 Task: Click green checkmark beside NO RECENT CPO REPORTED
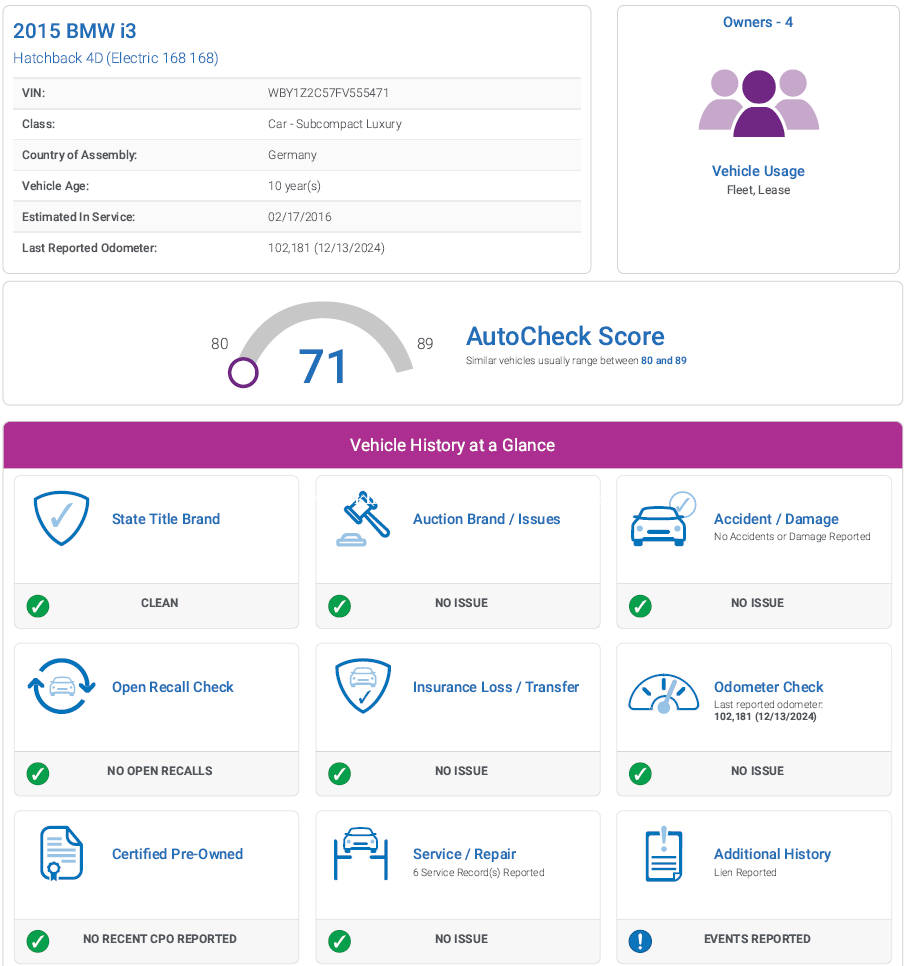(38, 941)
